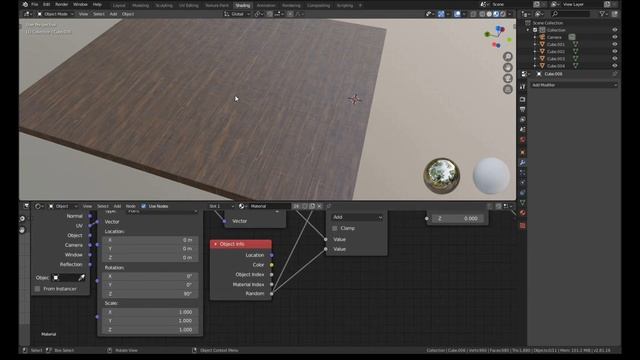Enable the From Instancer checkbox
Image resolution: width=640 pixels, height=360 pixels.
pos(38,289)
